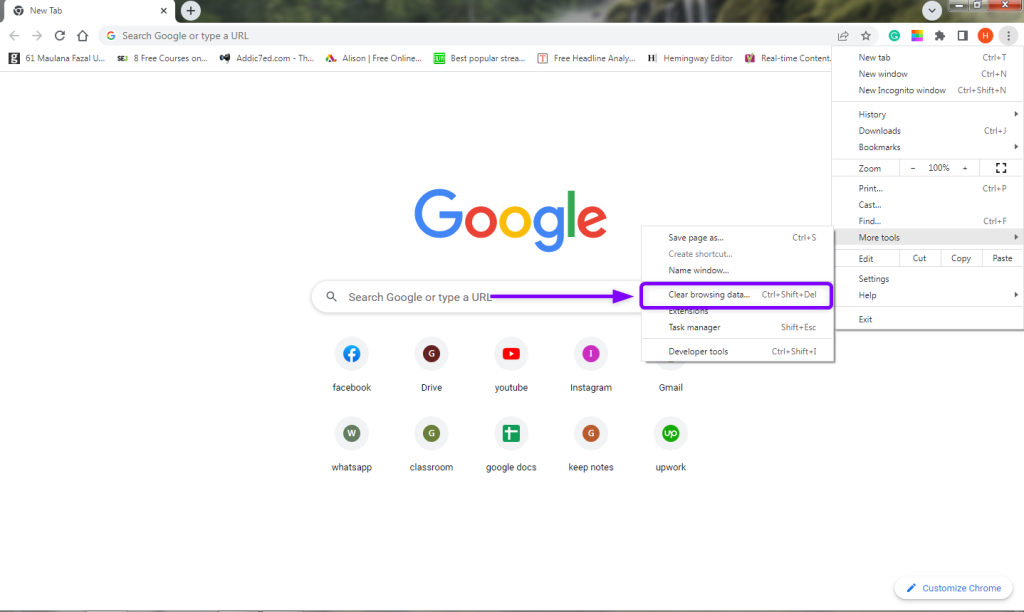Select New tab in Chrome menu
The image size is (1024, 612).
click(x=928, y=57)
